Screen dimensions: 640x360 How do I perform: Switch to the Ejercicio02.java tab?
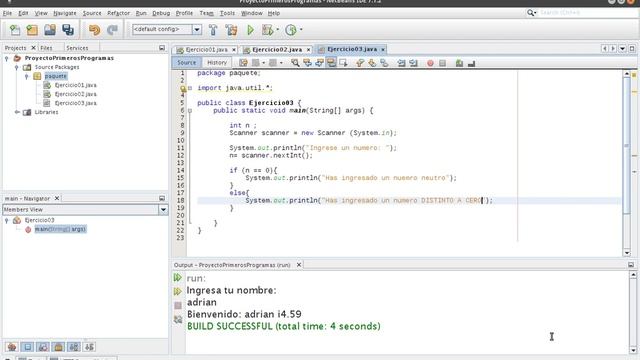277,49
